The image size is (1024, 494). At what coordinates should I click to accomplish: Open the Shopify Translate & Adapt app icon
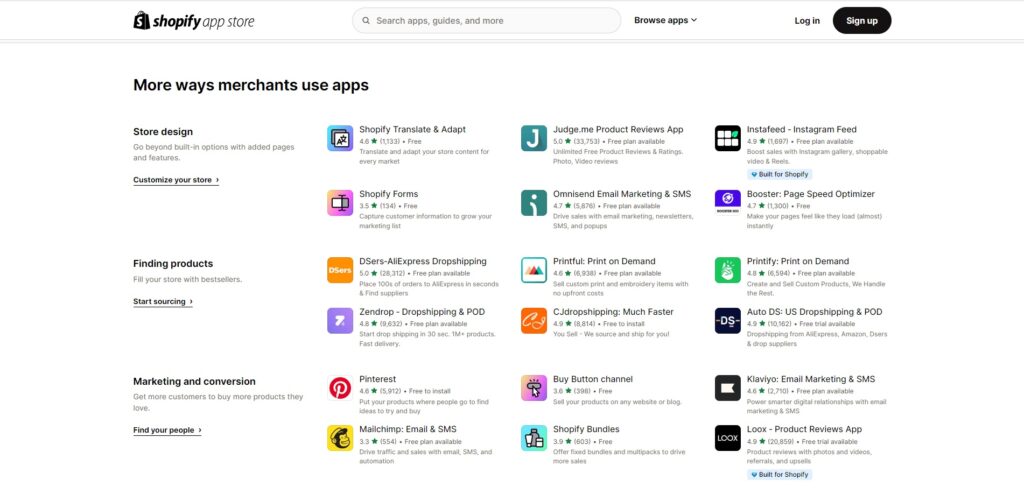click(x=340, y=139)
